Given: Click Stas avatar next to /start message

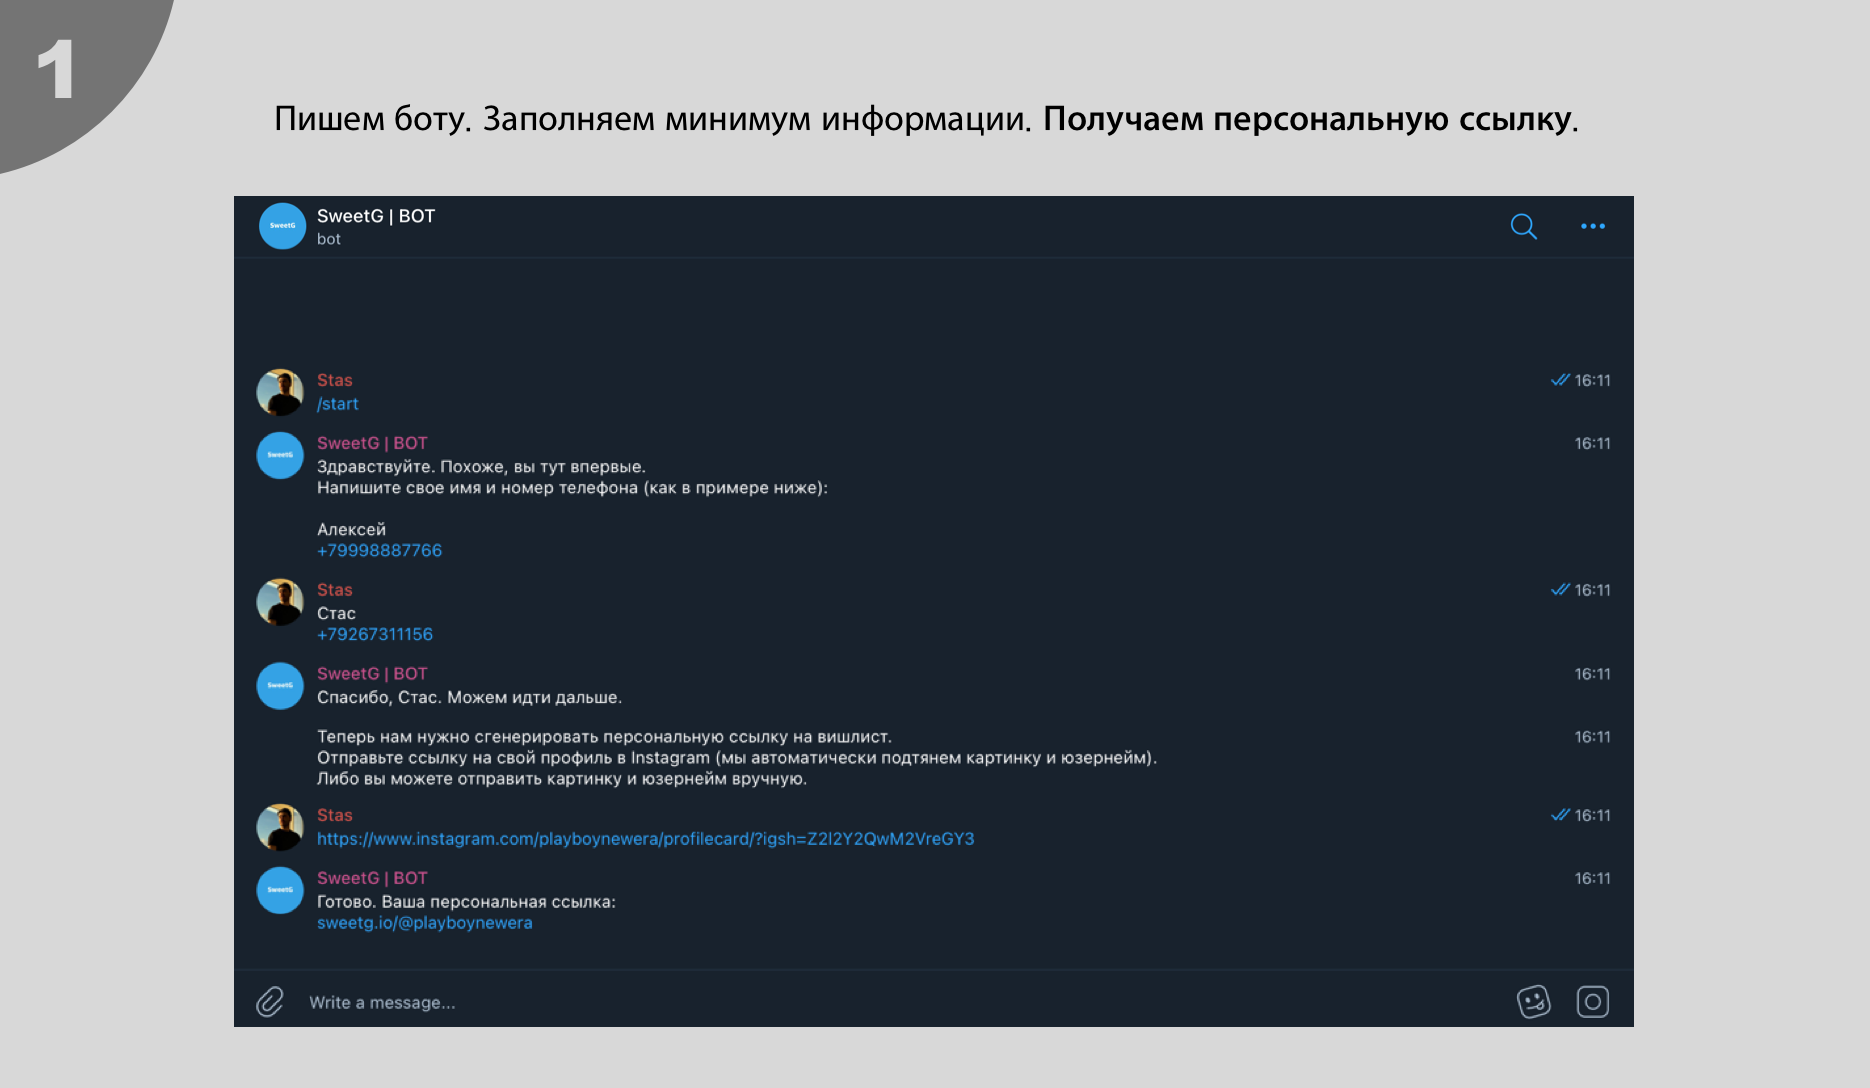Looking at the screenshot, I should (280, 392).
